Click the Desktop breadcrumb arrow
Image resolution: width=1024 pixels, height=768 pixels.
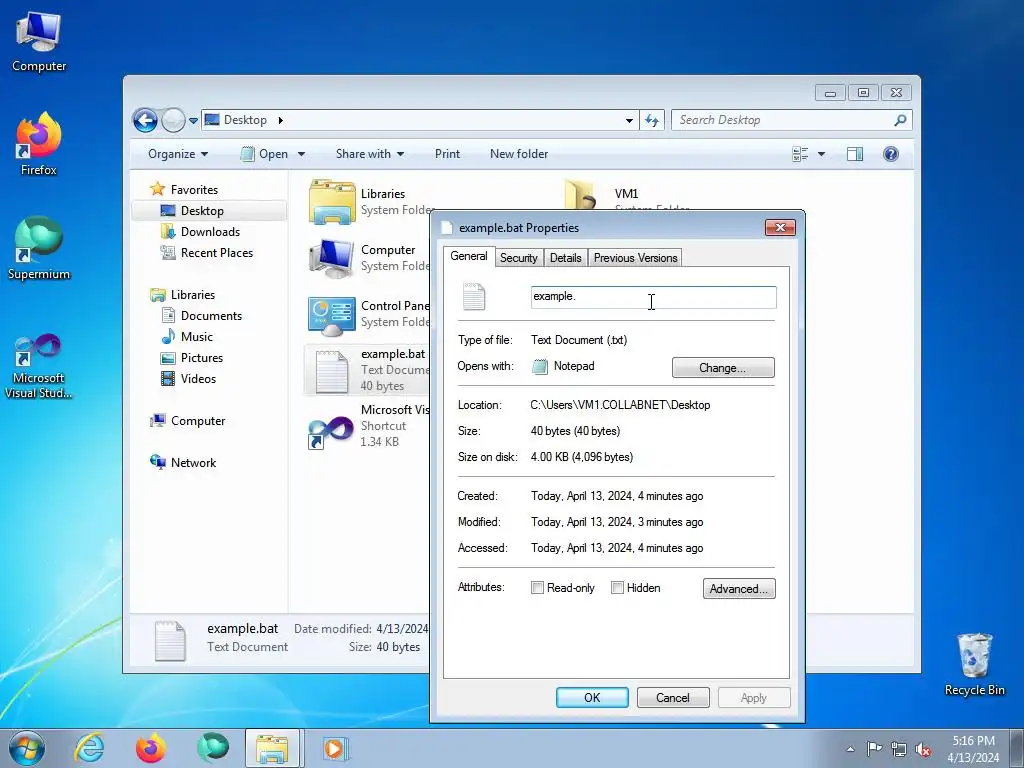coord(281,120)
